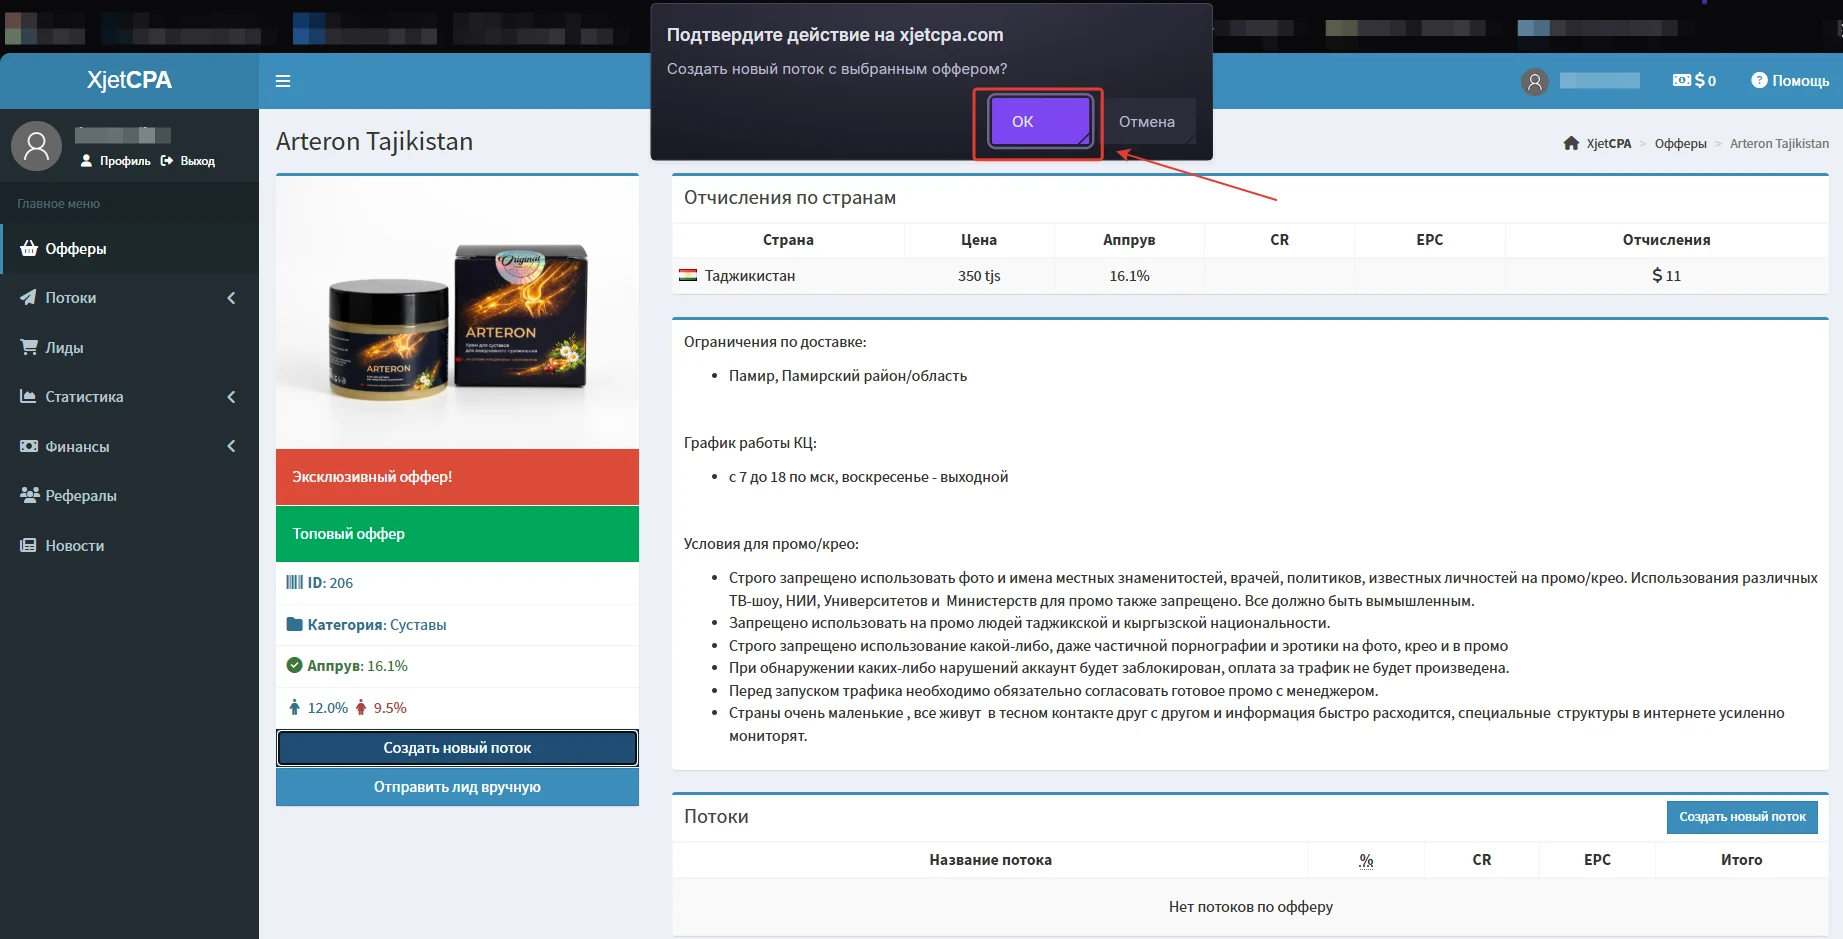The image size is (1843, 939).
Task: Click the home icon in breadcrumb
Action: (x=1572, y=143)
